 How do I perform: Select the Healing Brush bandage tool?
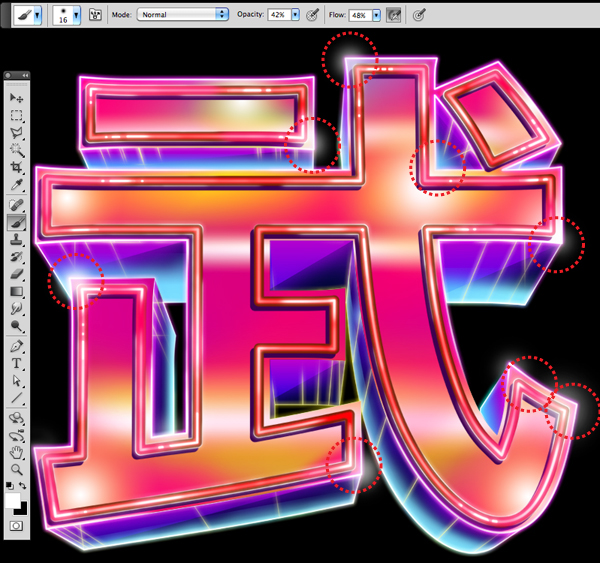[x=16, y=205]
